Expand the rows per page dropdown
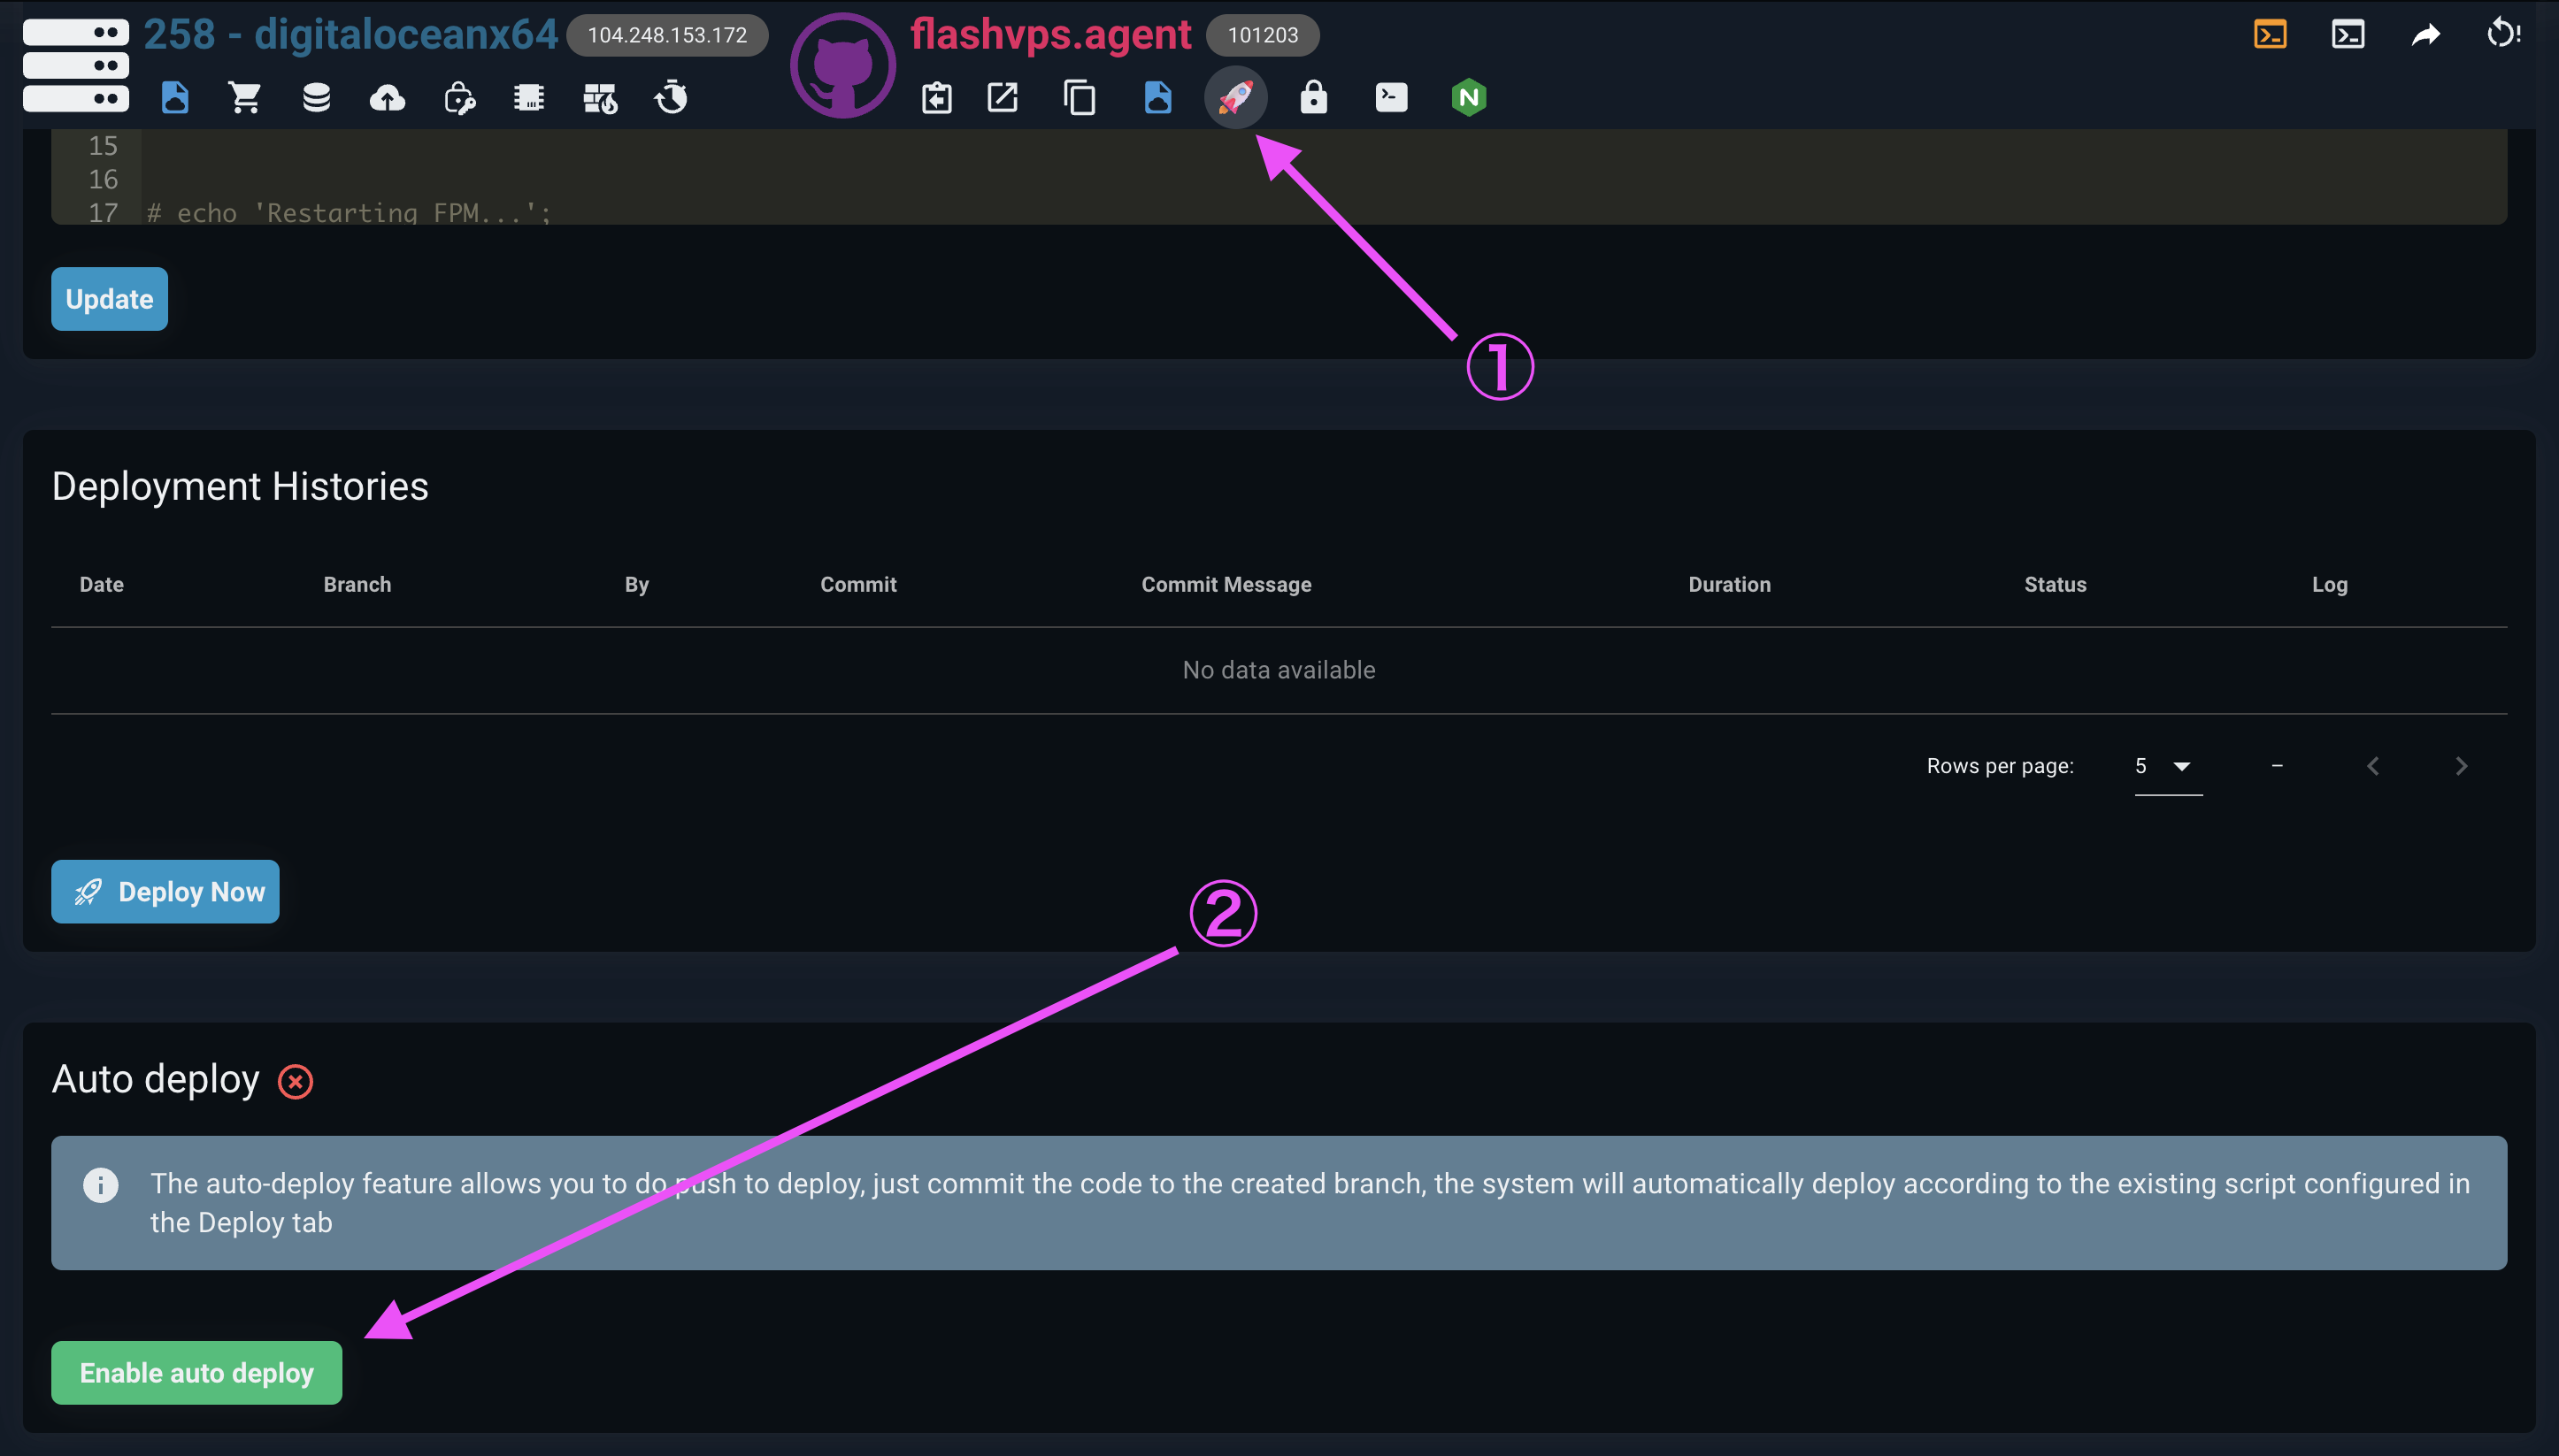Screen dimensions: 2559x1456 (2167, 766)
